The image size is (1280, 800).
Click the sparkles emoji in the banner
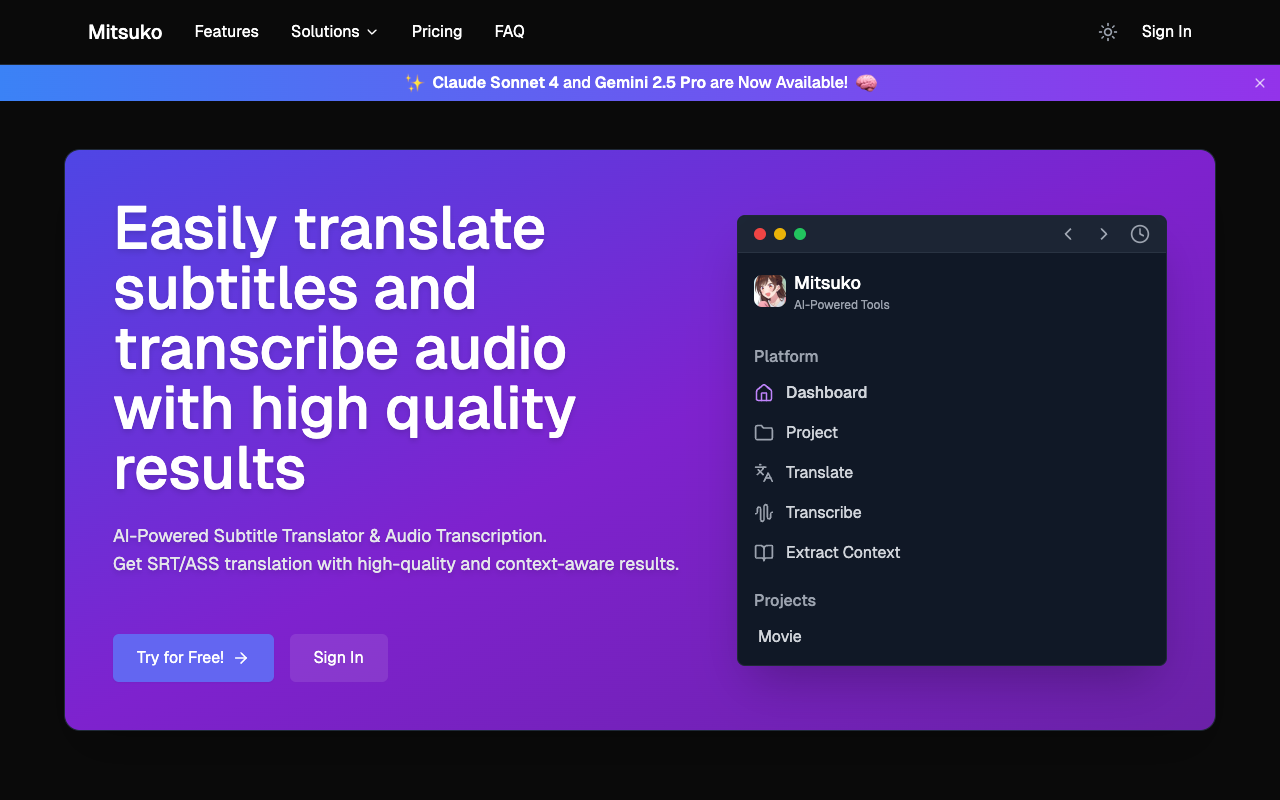[x=414, y=83]
